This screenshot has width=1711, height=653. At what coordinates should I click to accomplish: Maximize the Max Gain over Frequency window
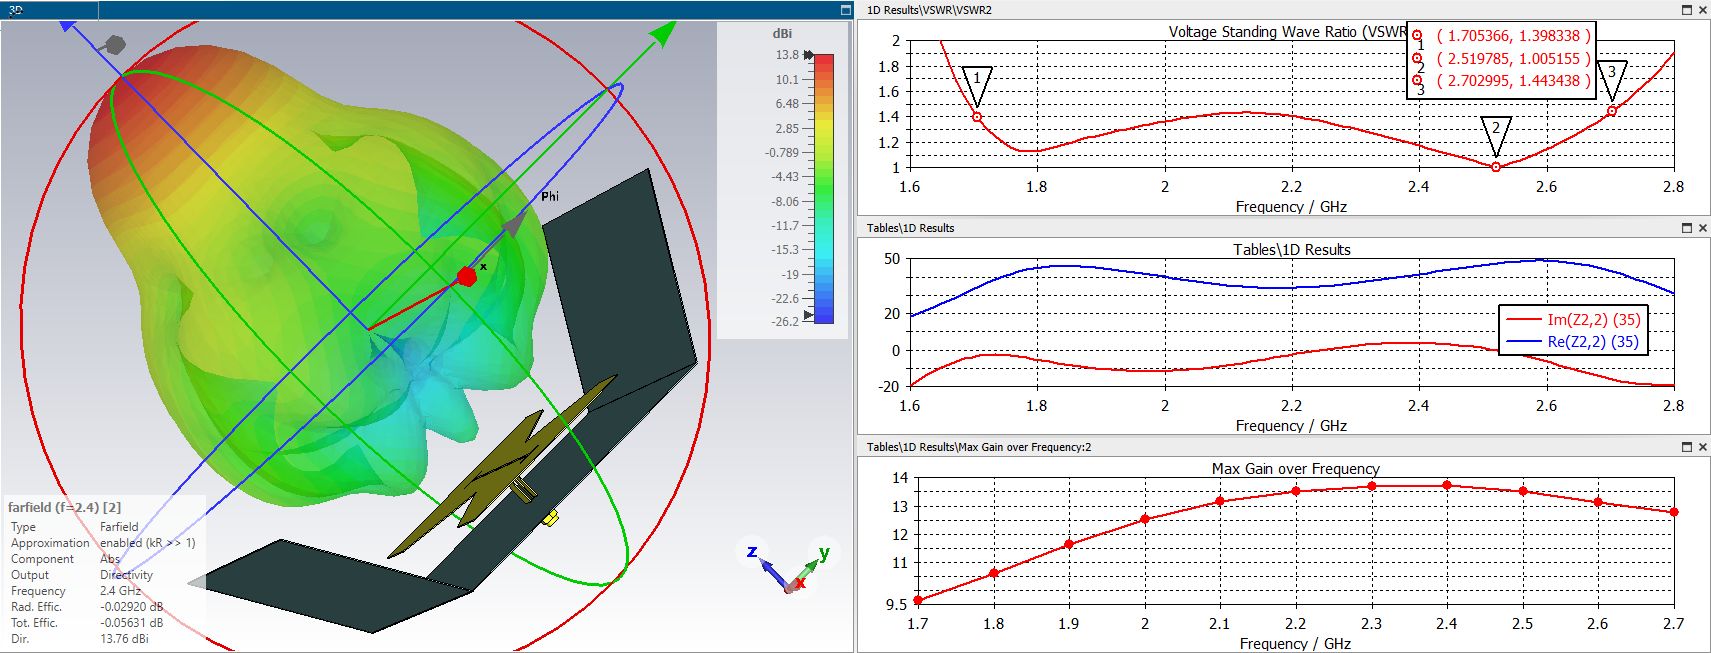[x=1687, y=447]
